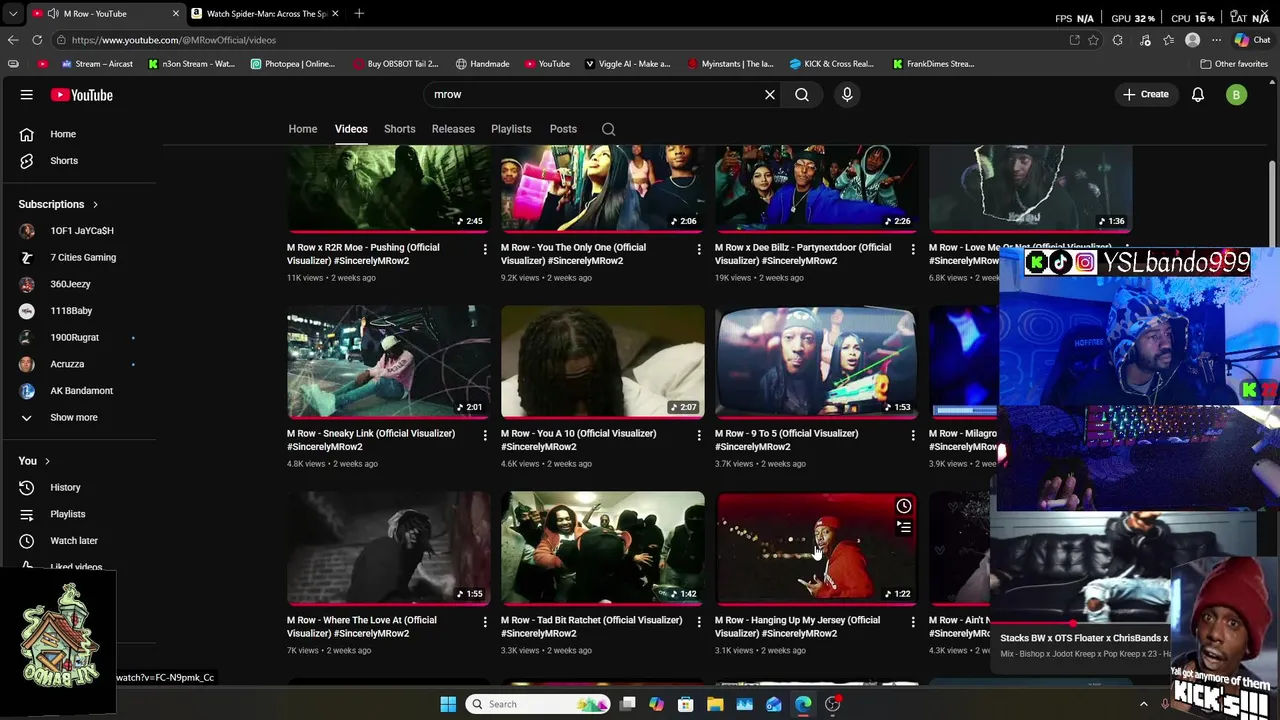Open the YouTube hamburger guide menu
The width and height of the screenshot is (1280, 720).
(27, 95)
